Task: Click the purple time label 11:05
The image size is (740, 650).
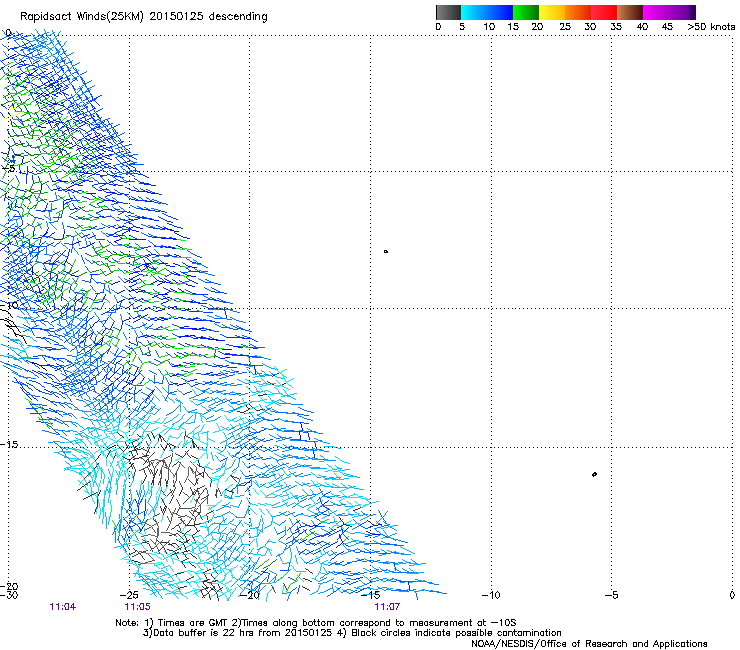Action: coord(137,607)
